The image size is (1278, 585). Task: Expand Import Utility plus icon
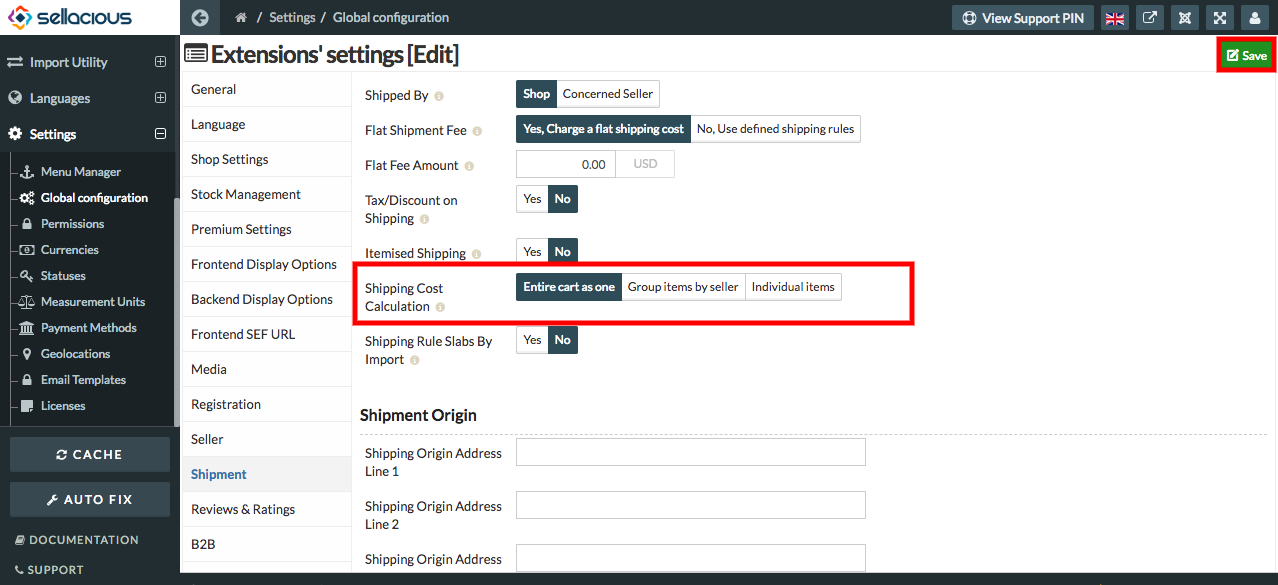(160, 62)
